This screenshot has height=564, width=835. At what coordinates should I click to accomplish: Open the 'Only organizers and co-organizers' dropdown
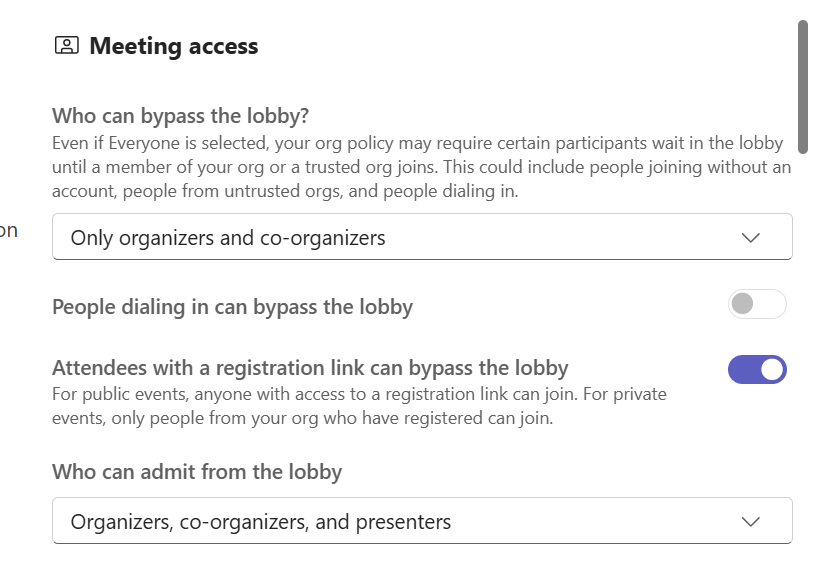point(422,237)
